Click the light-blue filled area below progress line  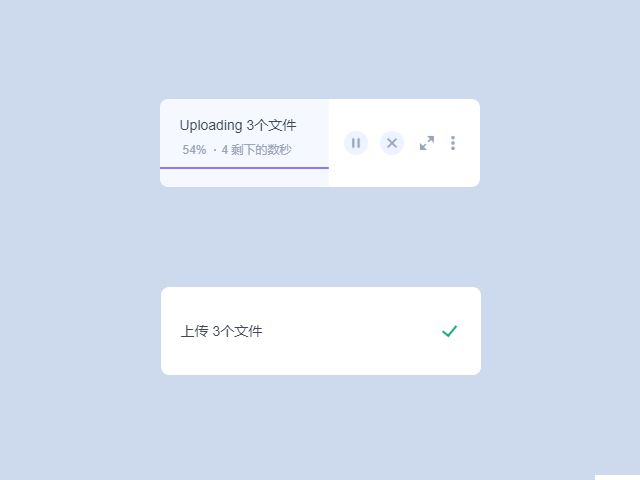click(x=244, y=178)
